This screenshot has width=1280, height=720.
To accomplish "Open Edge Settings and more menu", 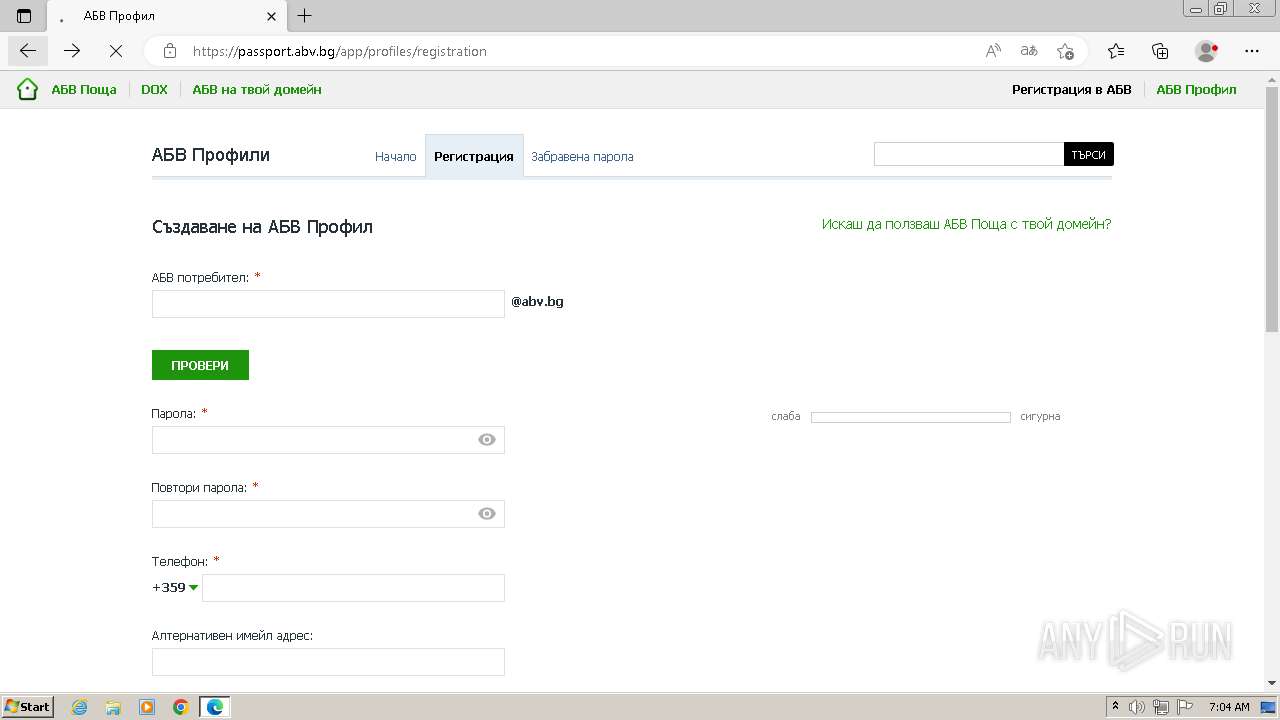I will (x=1252, y=51).
